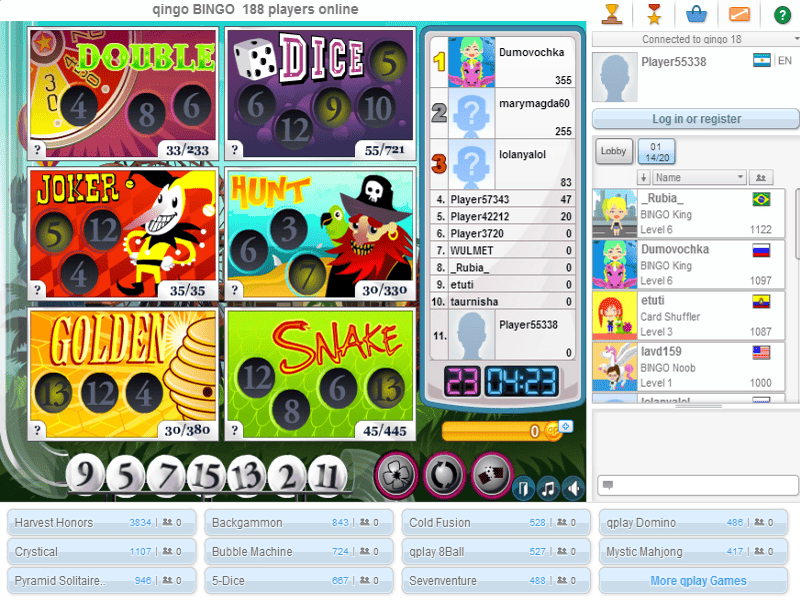Click help question mark on Hunt card

coord(234,290)
